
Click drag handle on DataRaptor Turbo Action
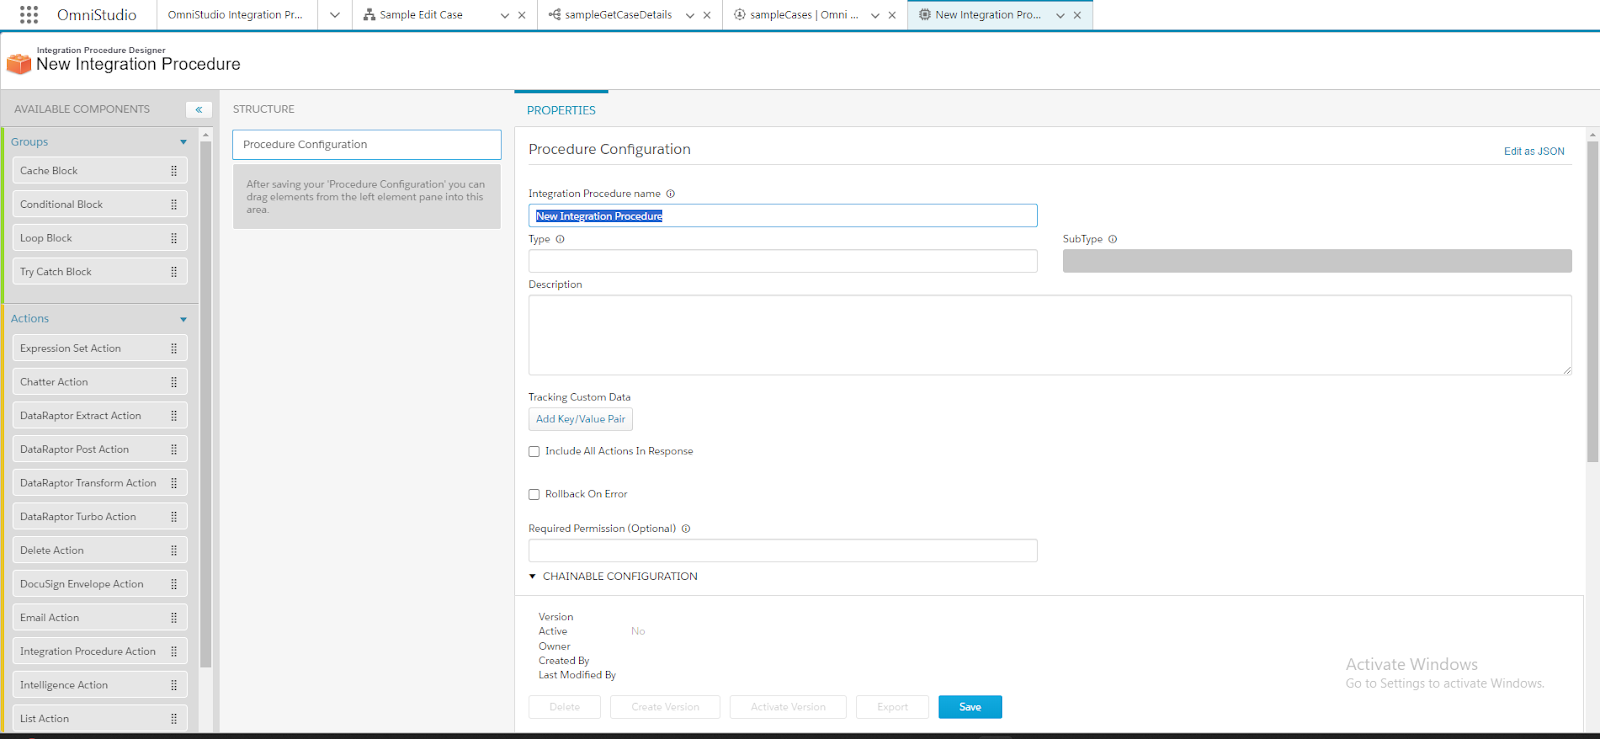point(174,517)
